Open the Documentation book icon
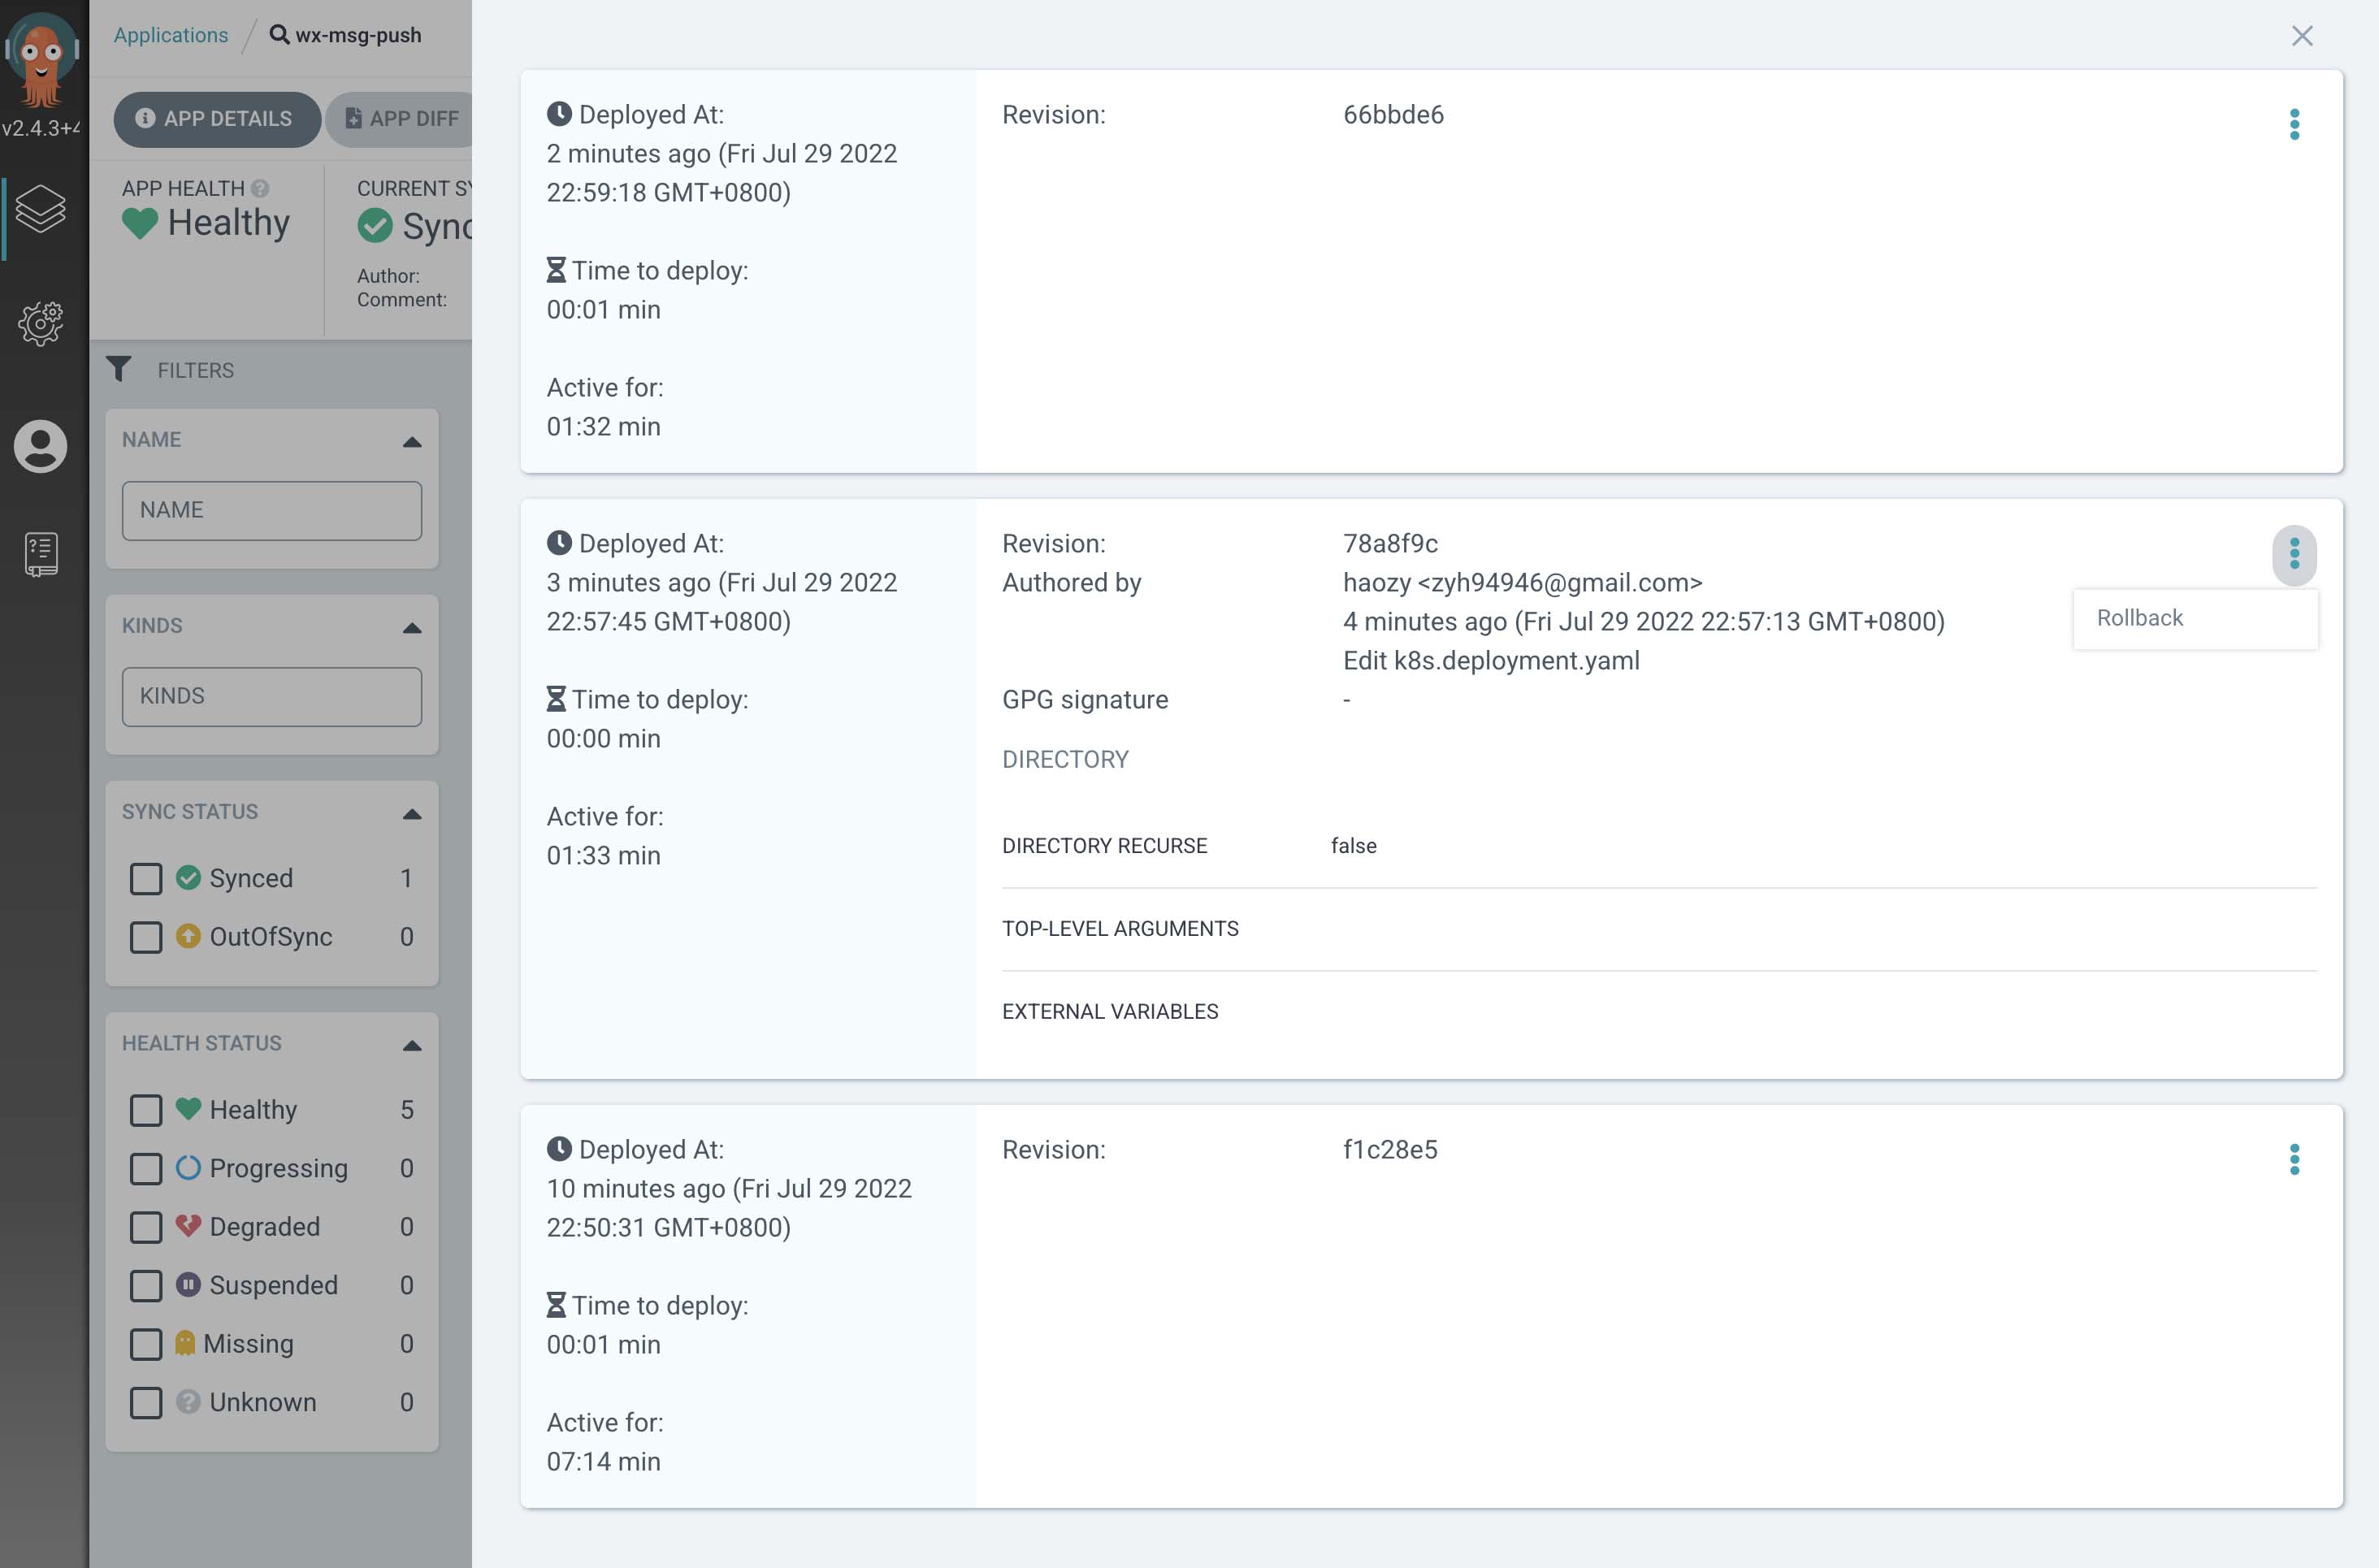Viewport: 2379px width, 1568px height. [x=41, y=554]
